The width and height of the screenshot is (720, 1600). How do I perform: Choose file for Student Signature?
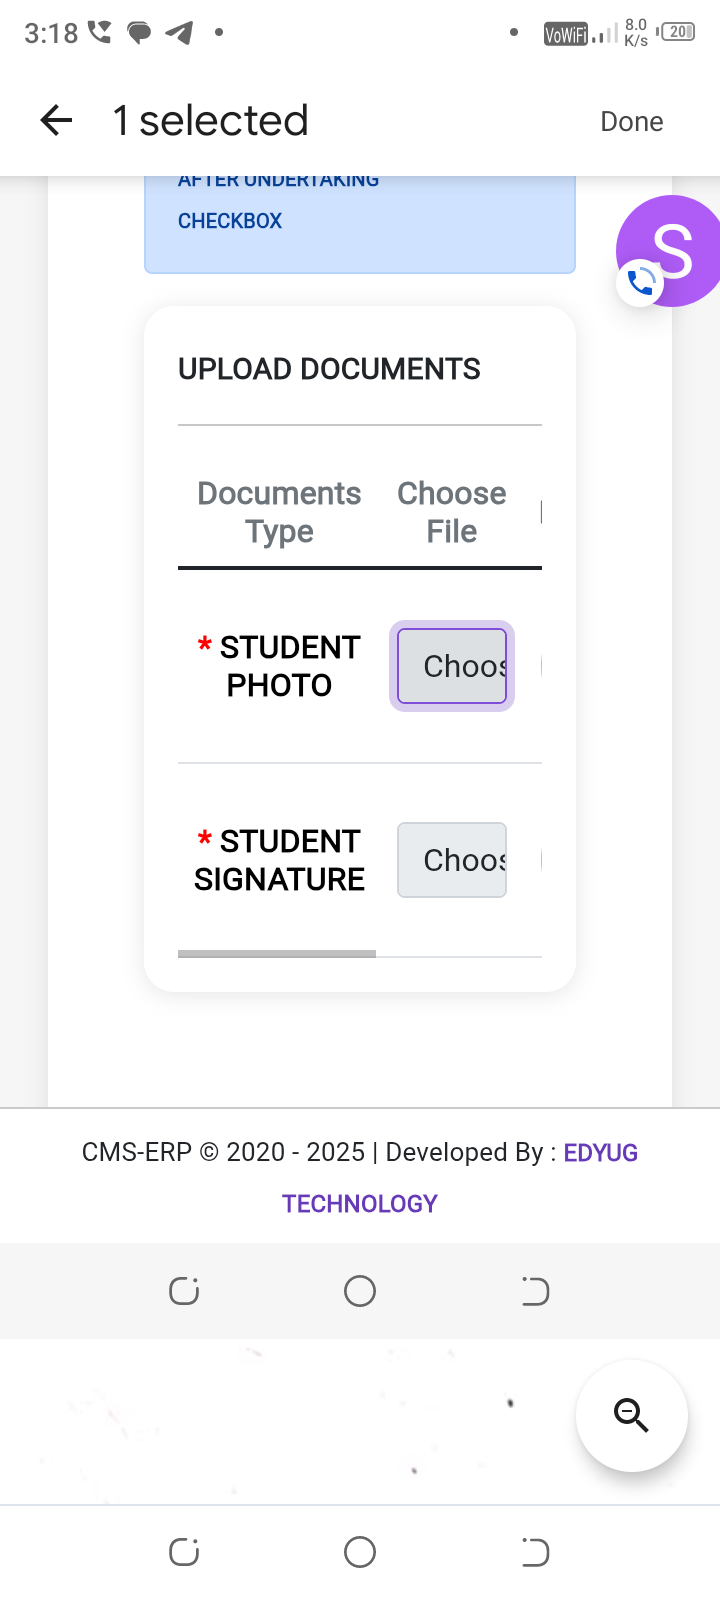452,860
